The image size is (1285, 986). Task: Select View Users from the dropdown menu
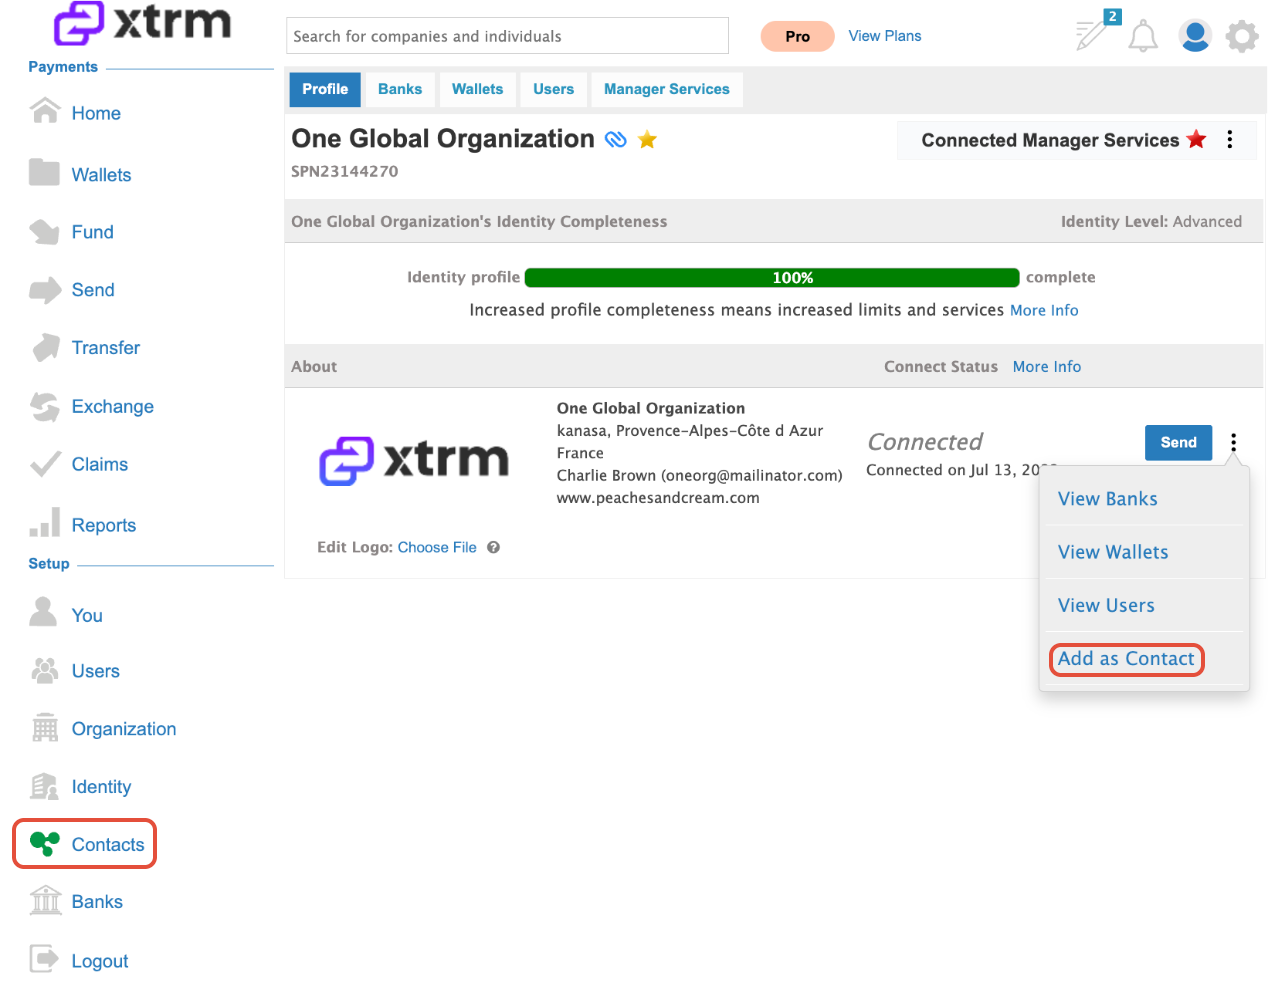tap(1106, 605)
